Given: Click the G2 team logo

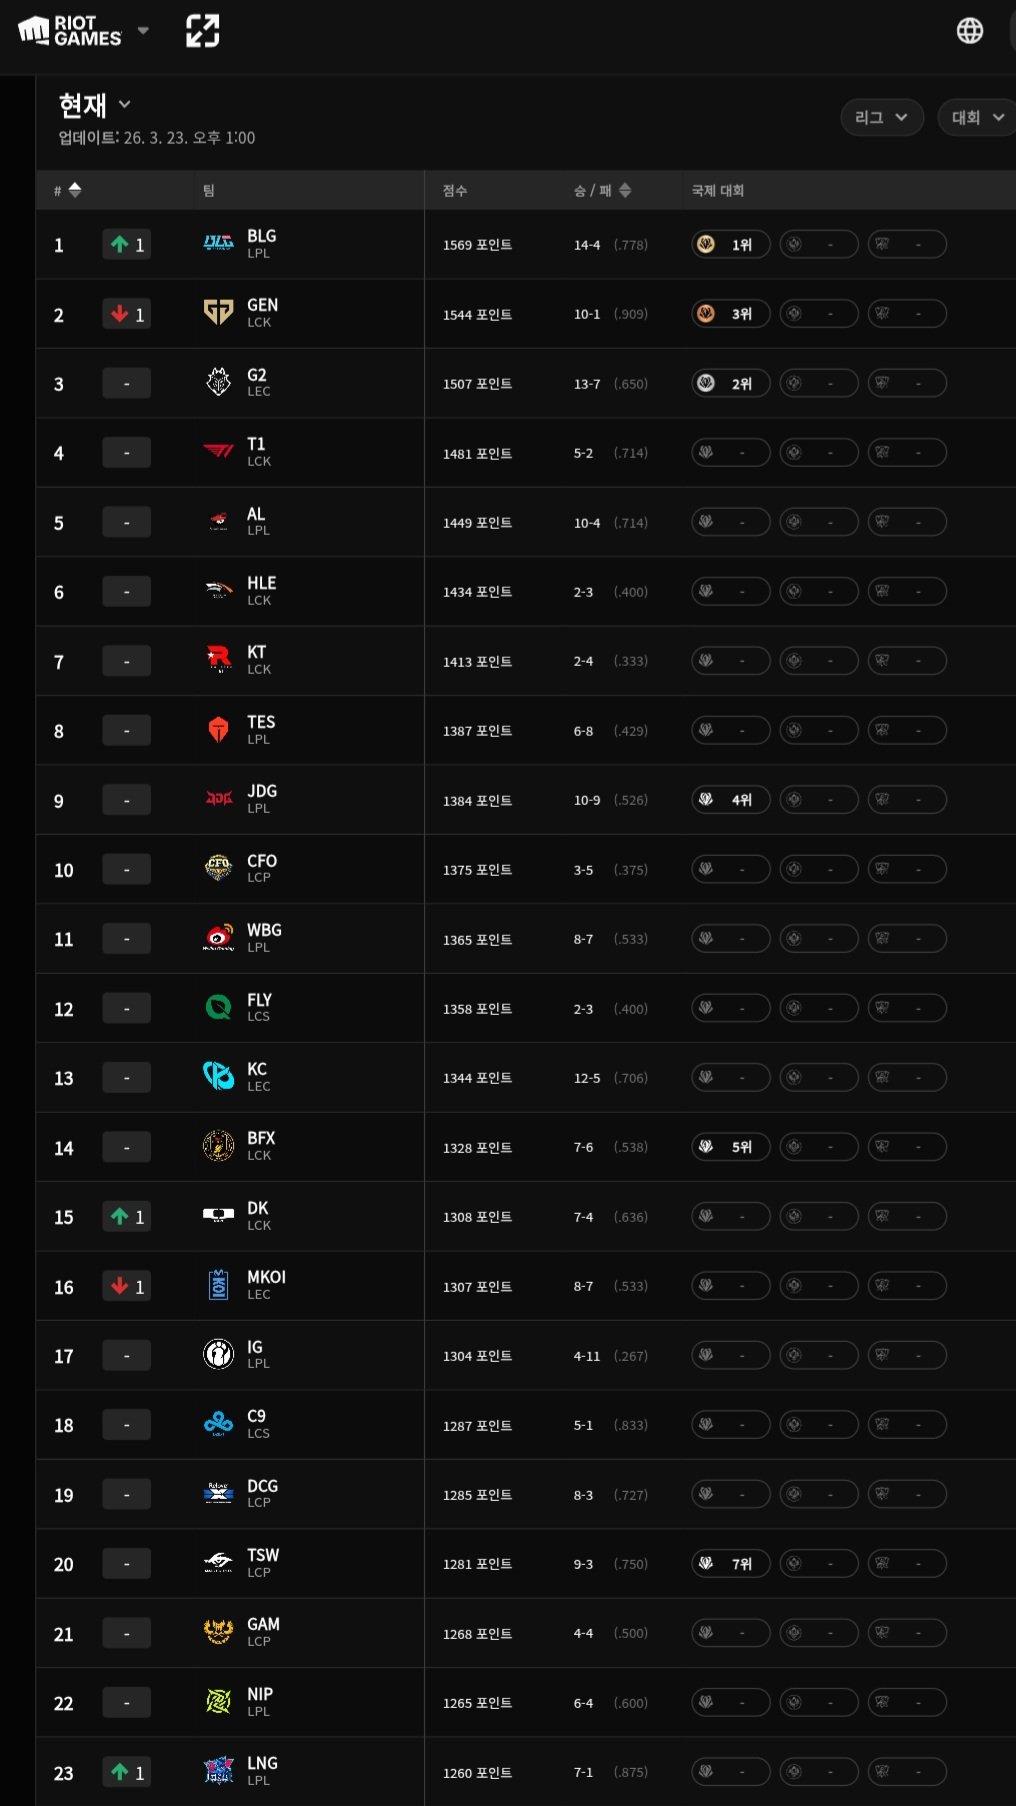Looking at the screenshot, I should [x=218, y=383].
